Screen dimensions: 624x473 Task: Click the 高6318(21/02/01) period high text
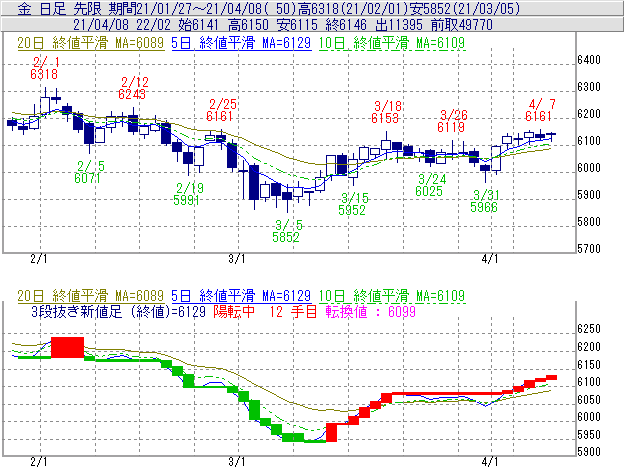pyautogui.click(x=355, y=9)
